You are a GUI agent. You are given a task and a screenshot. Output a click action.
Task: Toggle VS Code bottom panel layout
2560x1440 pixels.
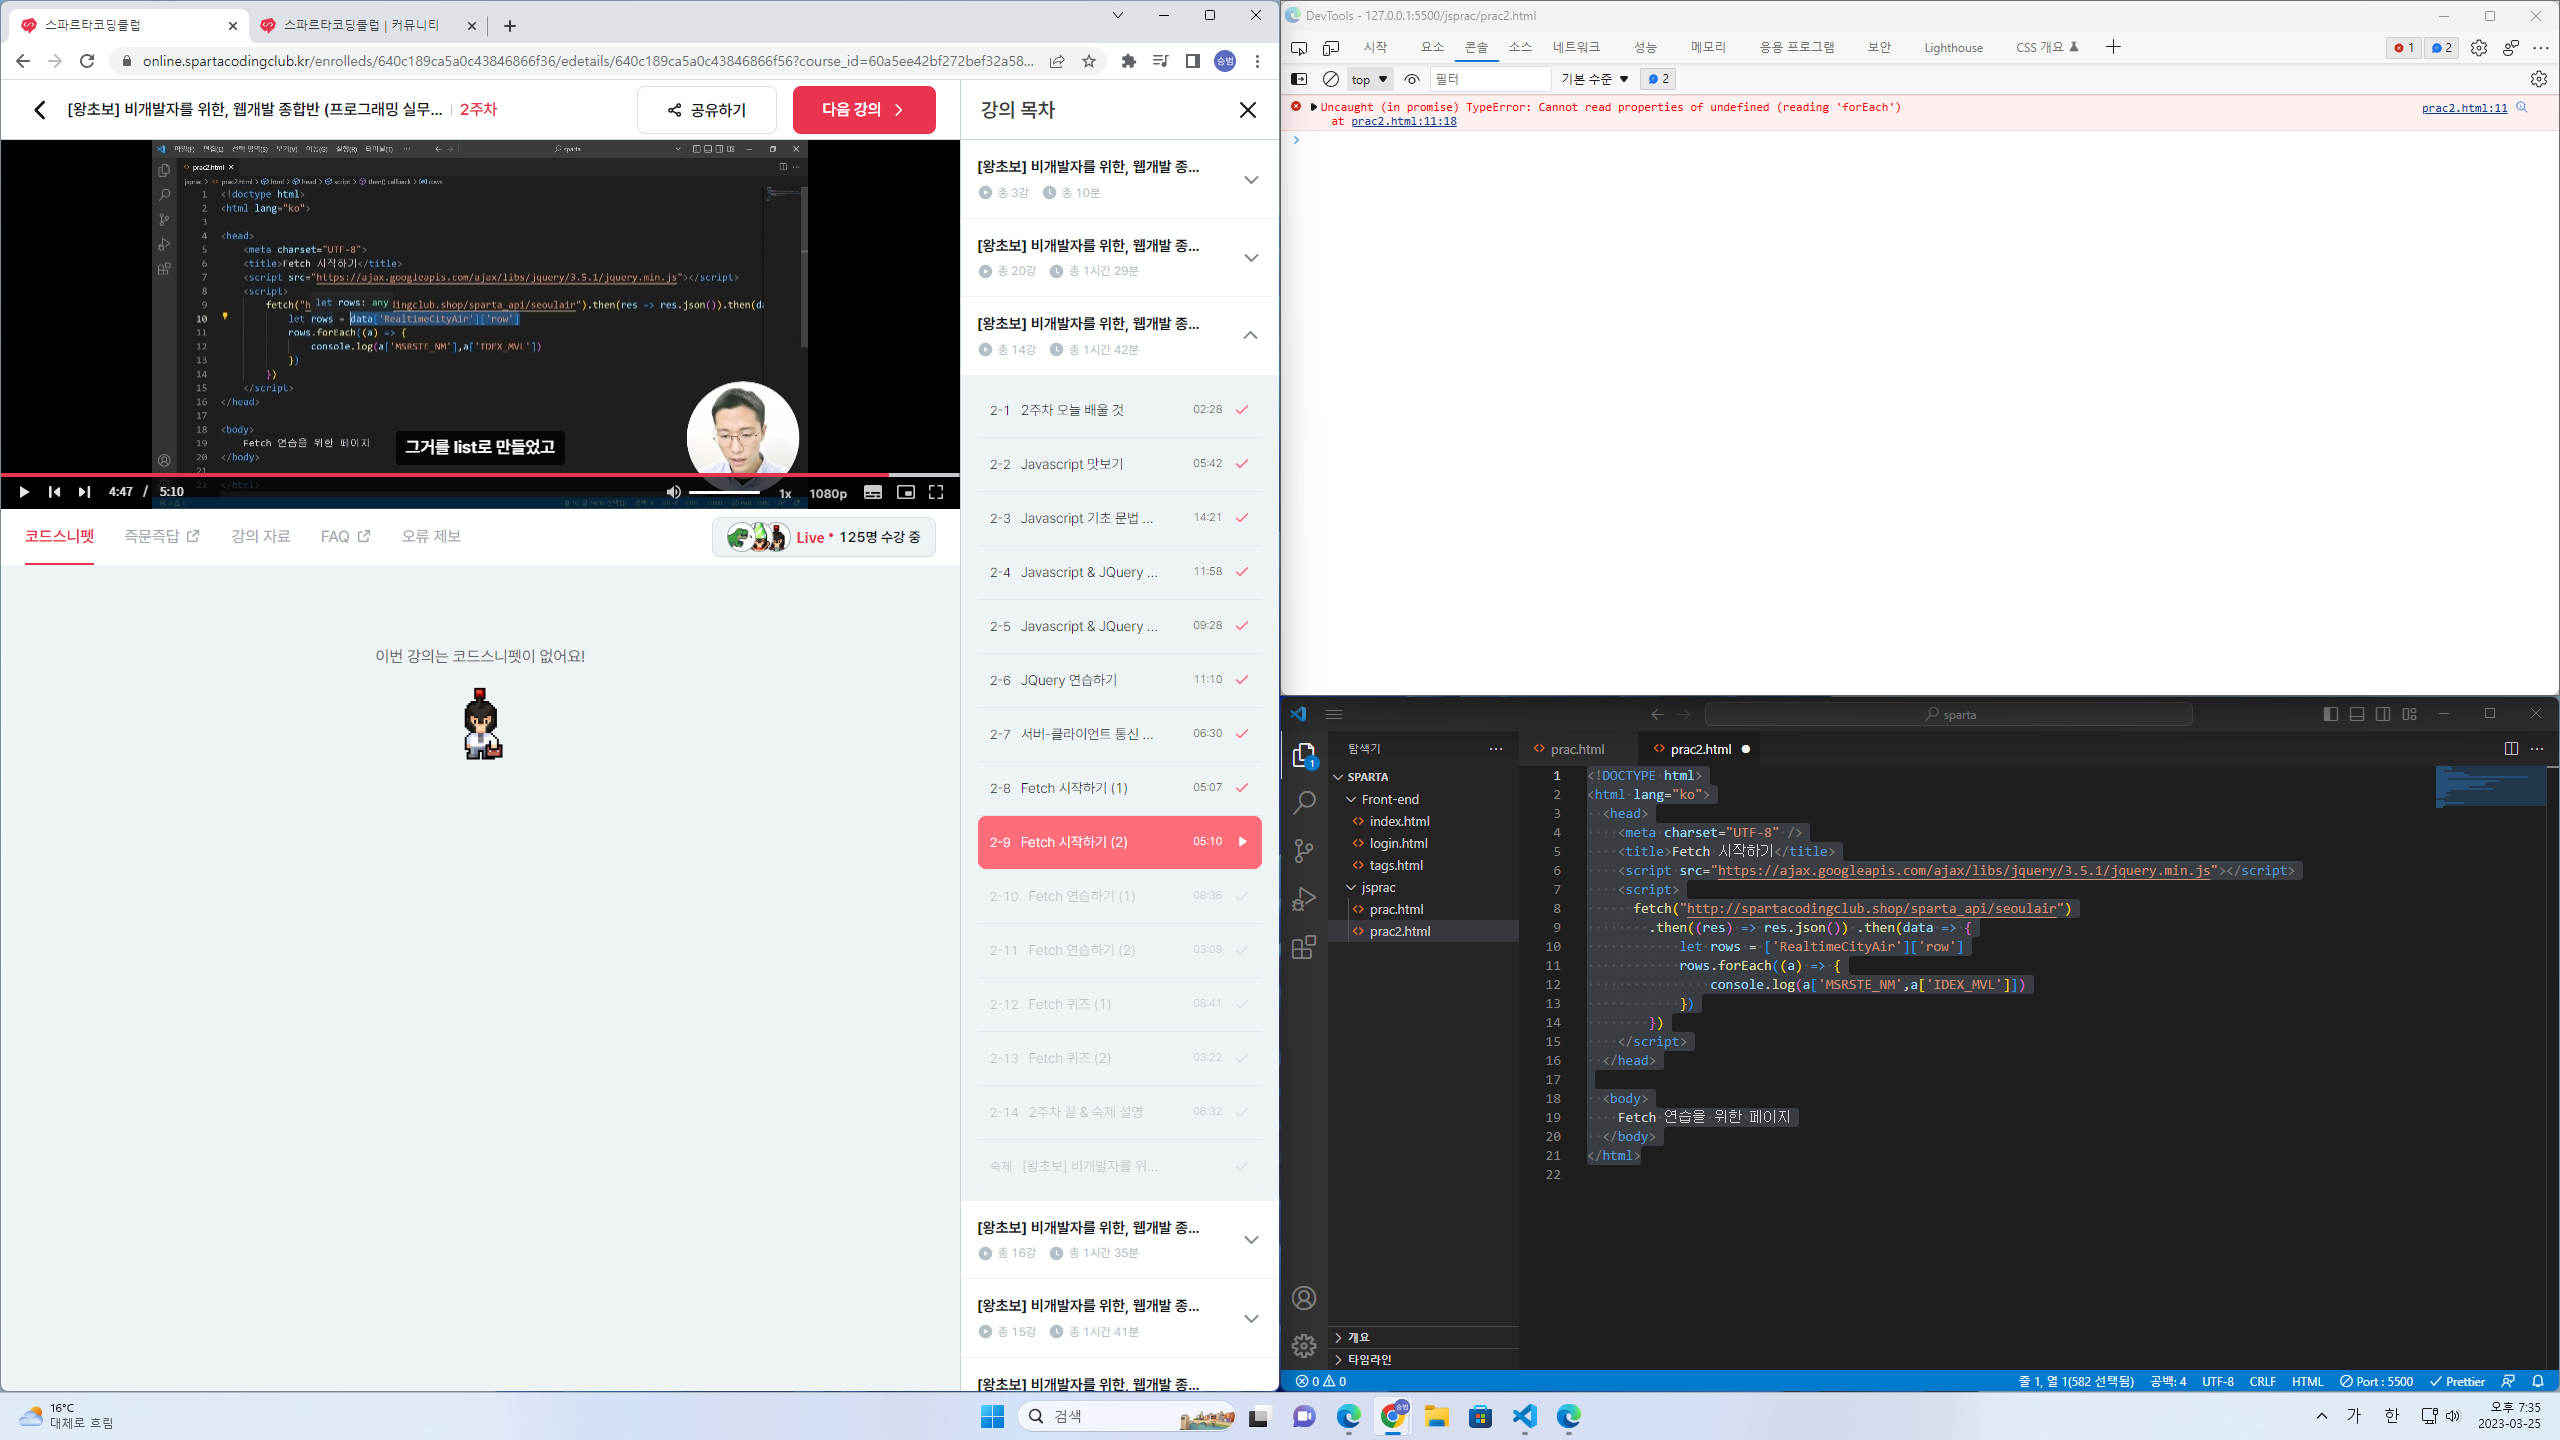point(2357,714)
